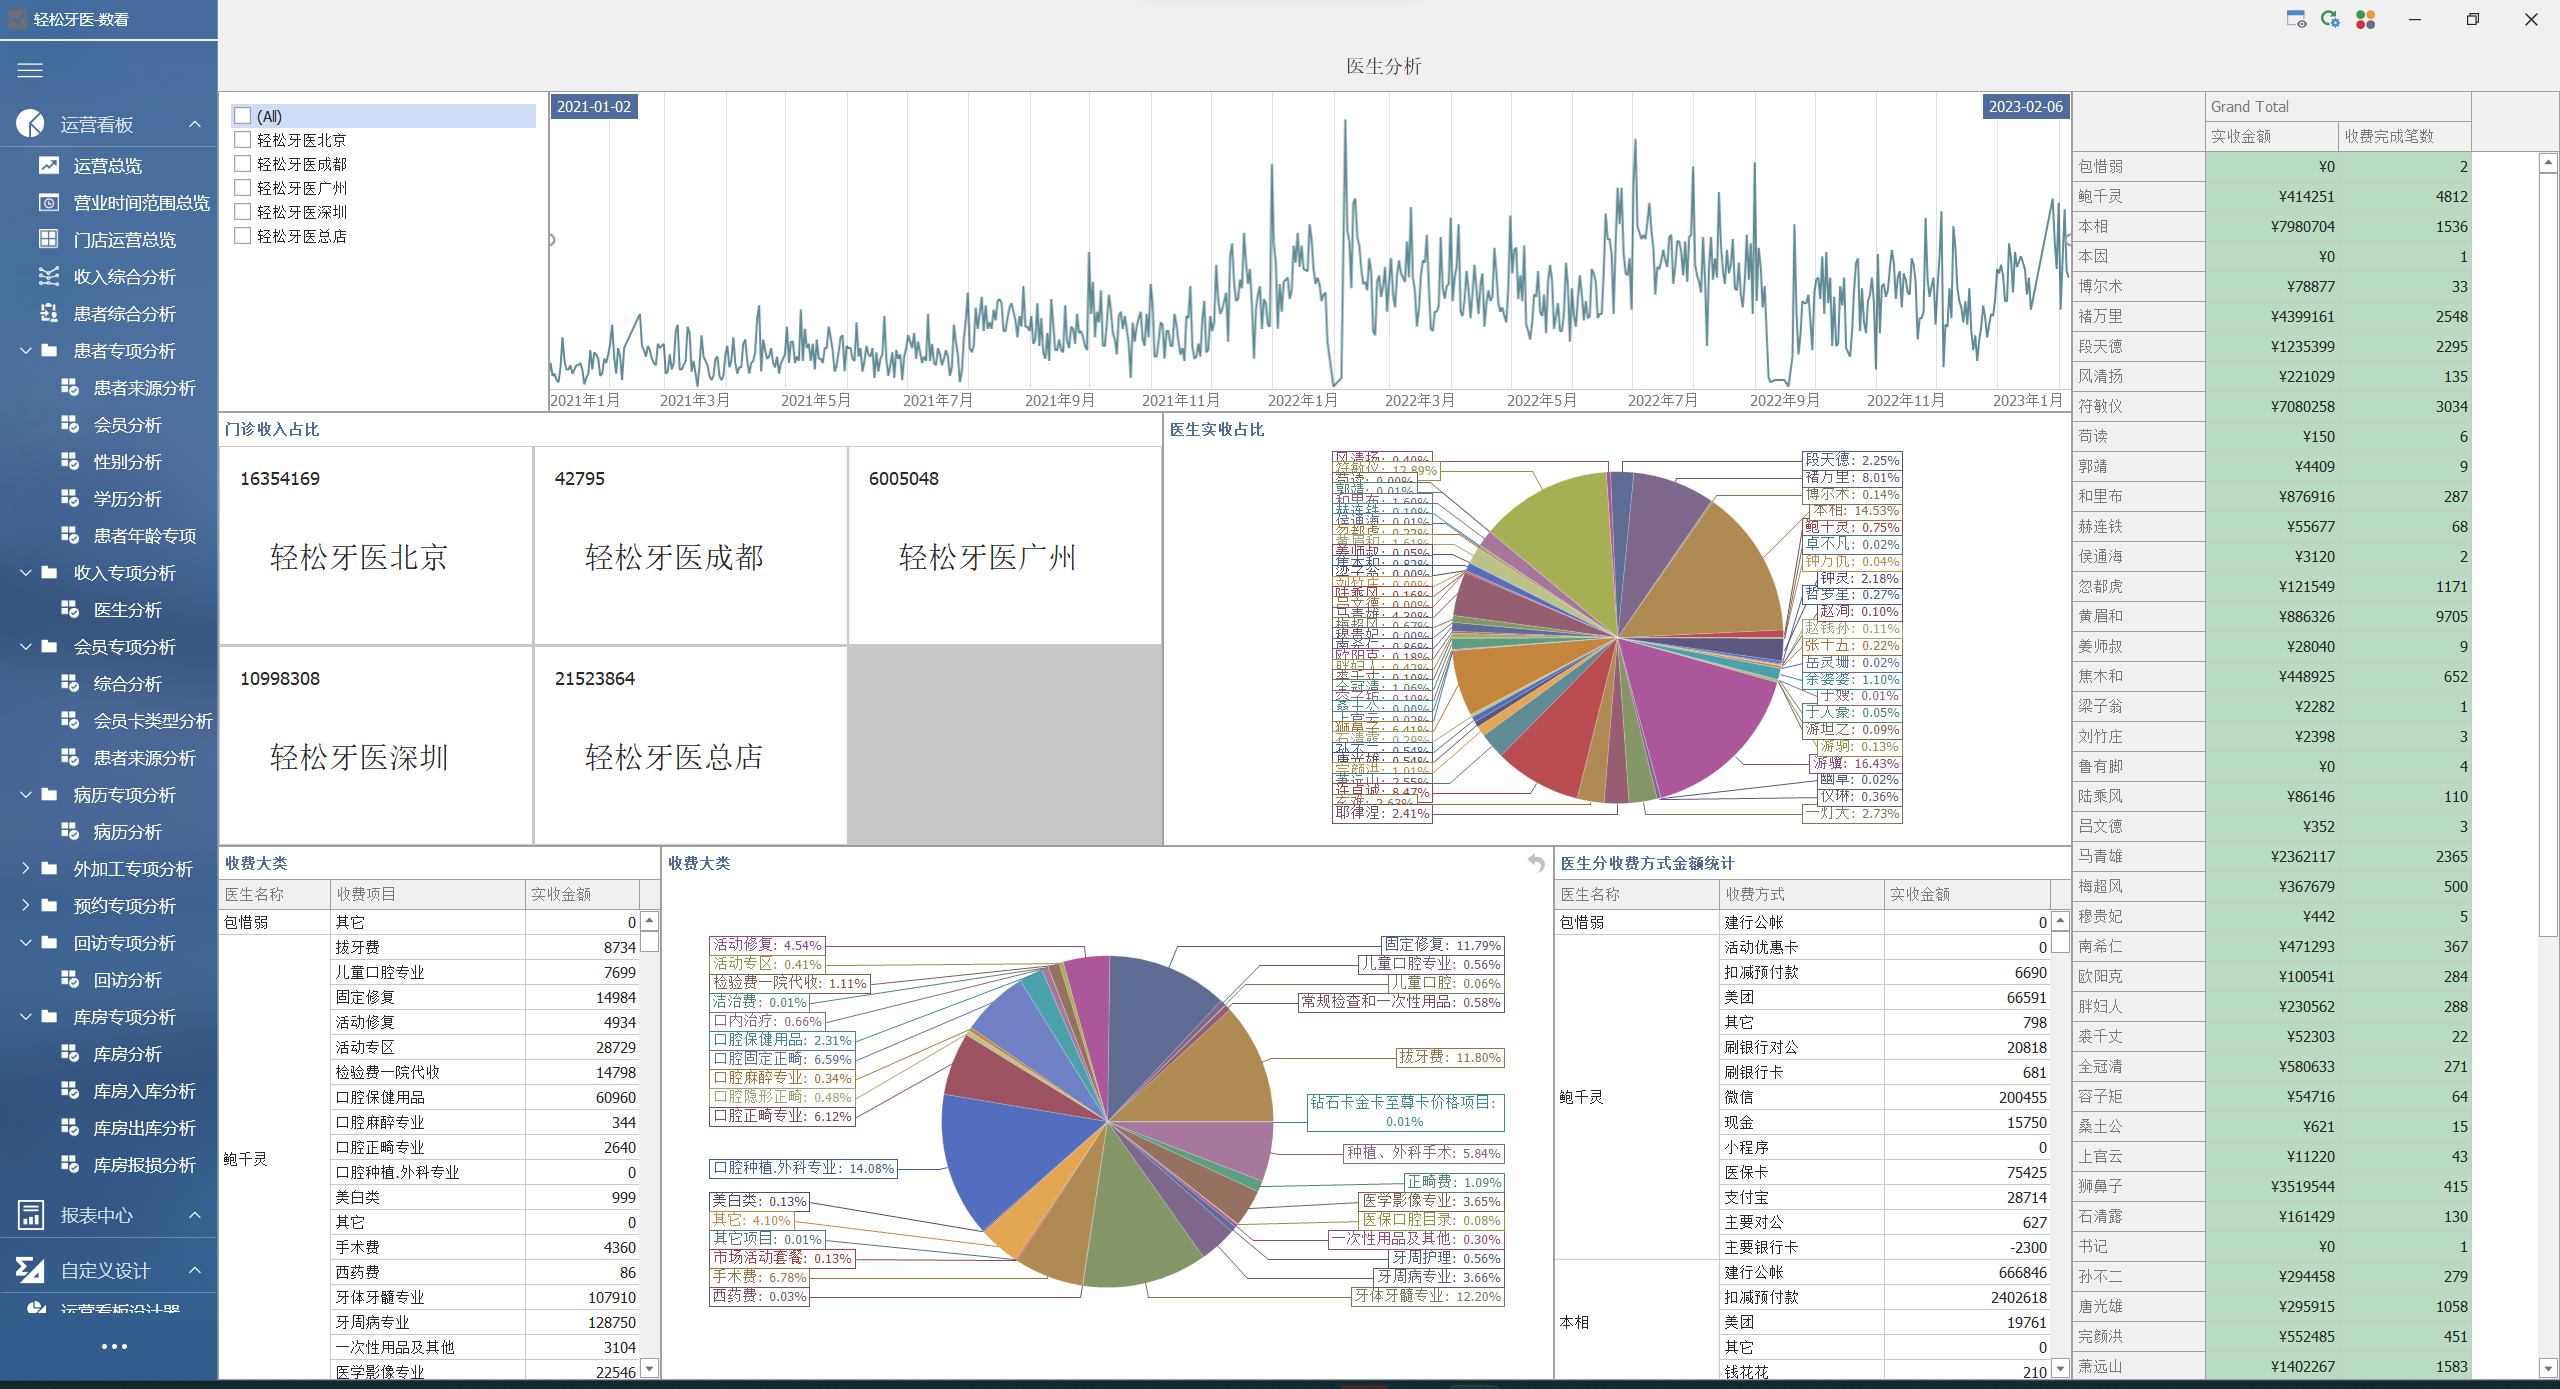Image resolution: width=2560 pixels, height=1389 pixels.
Task: Click down arrow of 医生分收费方式 table scrollbar
Action: pyautogui.click(x=2059, y=1368)
